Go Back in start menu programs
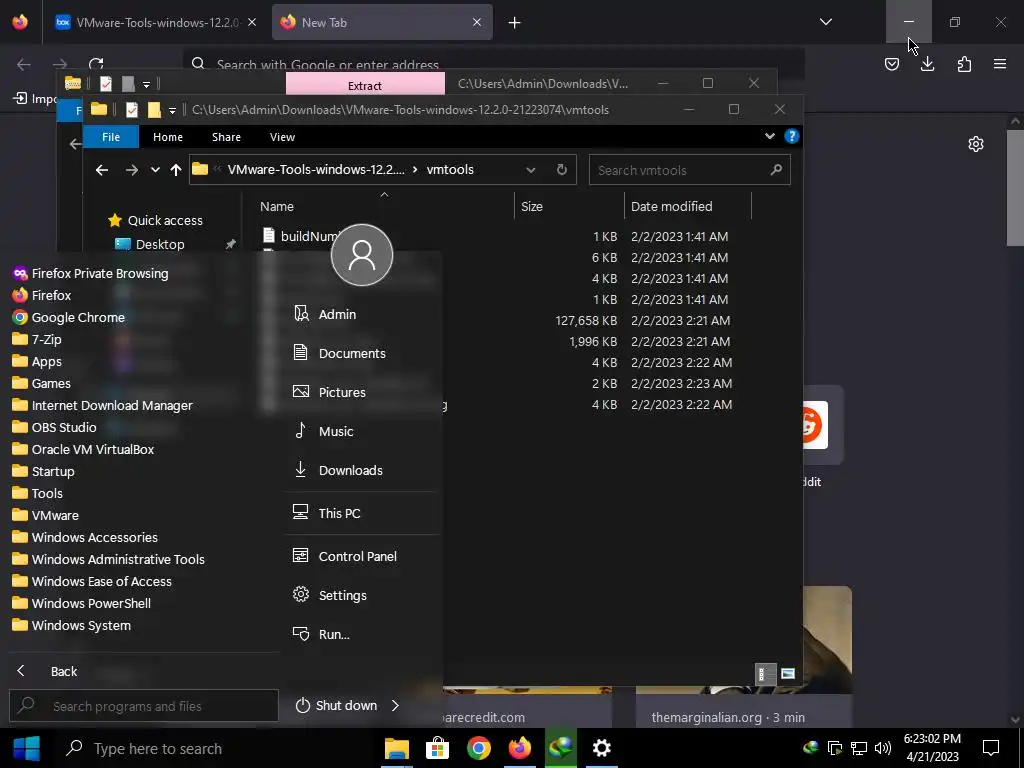This screenshot has height=768, width=1024. pos(47,671)
